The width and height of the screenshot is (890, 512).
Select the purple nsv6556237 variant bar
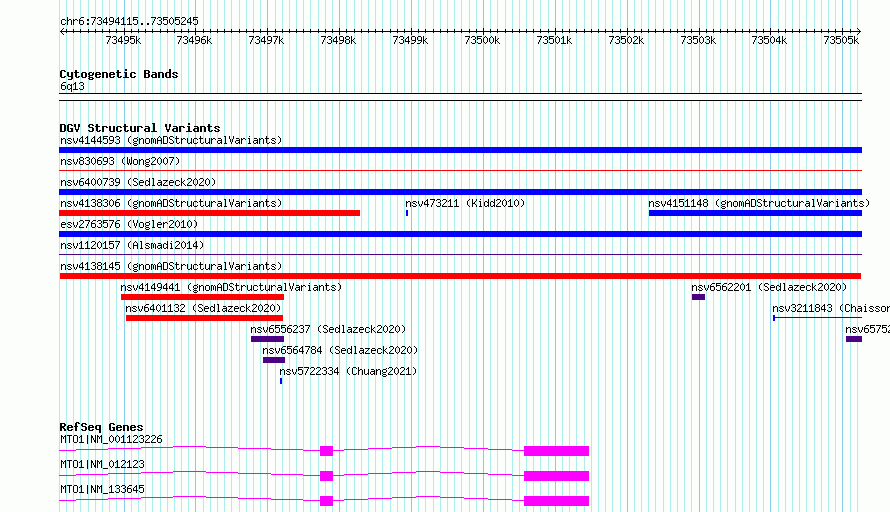[267, 339]
